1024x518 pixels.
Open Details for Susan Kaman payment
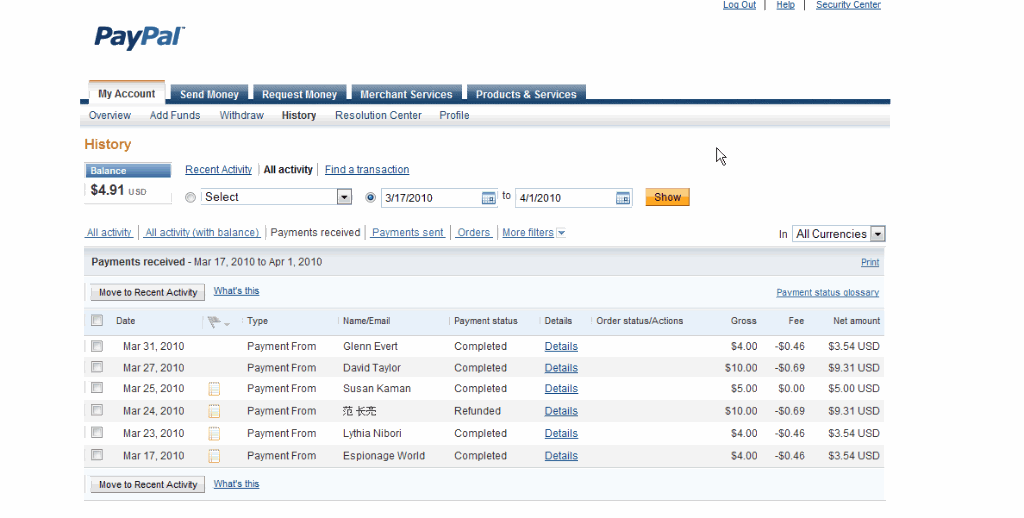561,389
